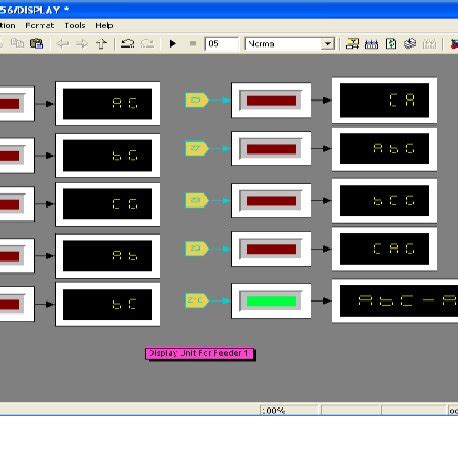The image size is (458, 458).
Task: Click the green indicator lamp block
Action: (271, 301)
